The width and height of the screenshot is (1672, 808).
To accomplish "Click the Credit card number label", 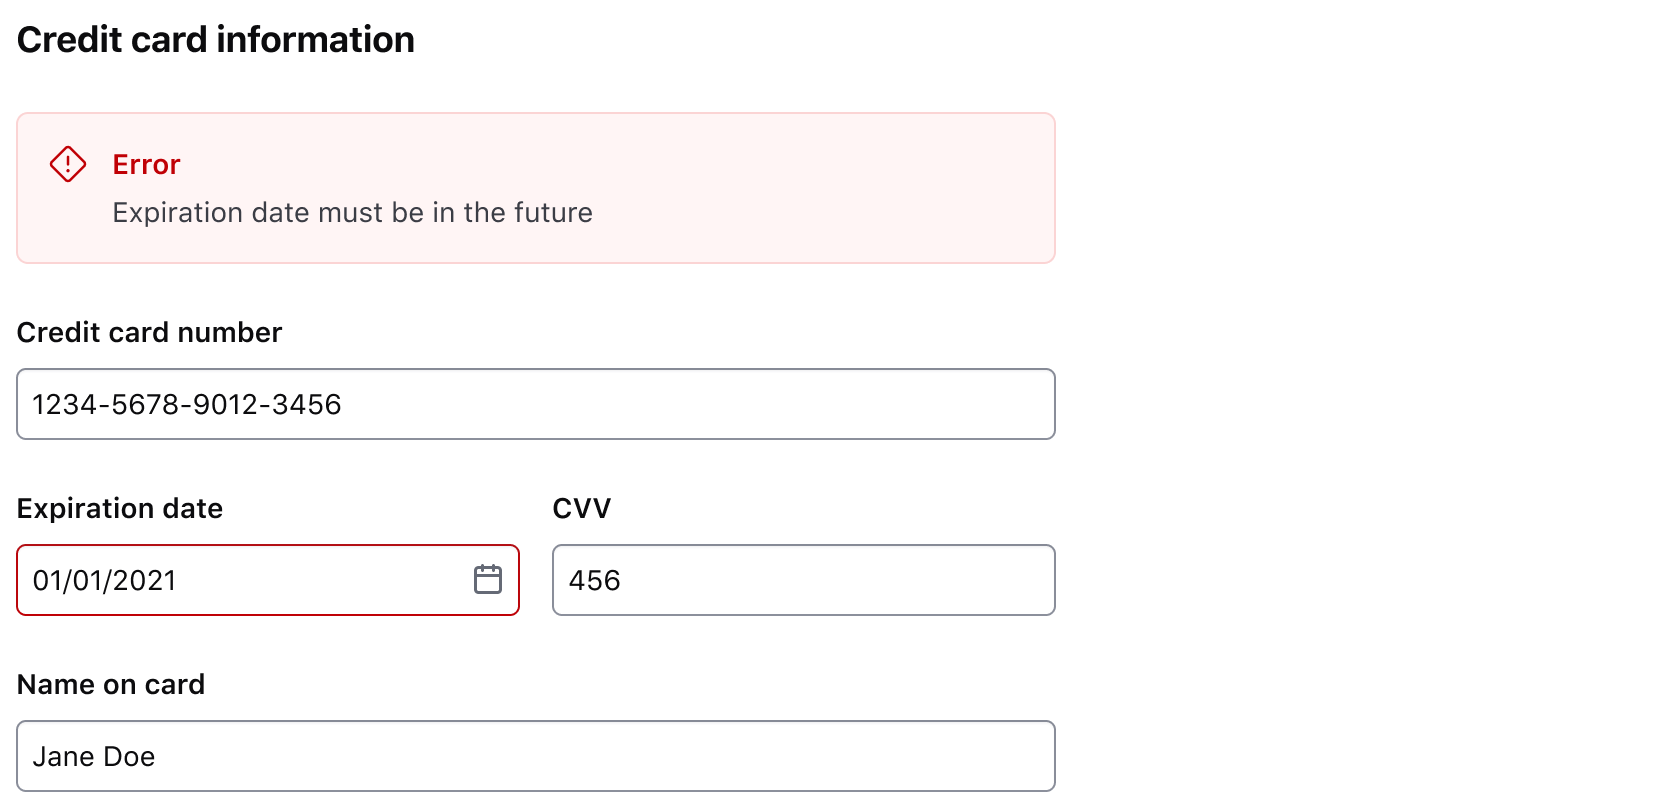I will (x=149, y=332).
